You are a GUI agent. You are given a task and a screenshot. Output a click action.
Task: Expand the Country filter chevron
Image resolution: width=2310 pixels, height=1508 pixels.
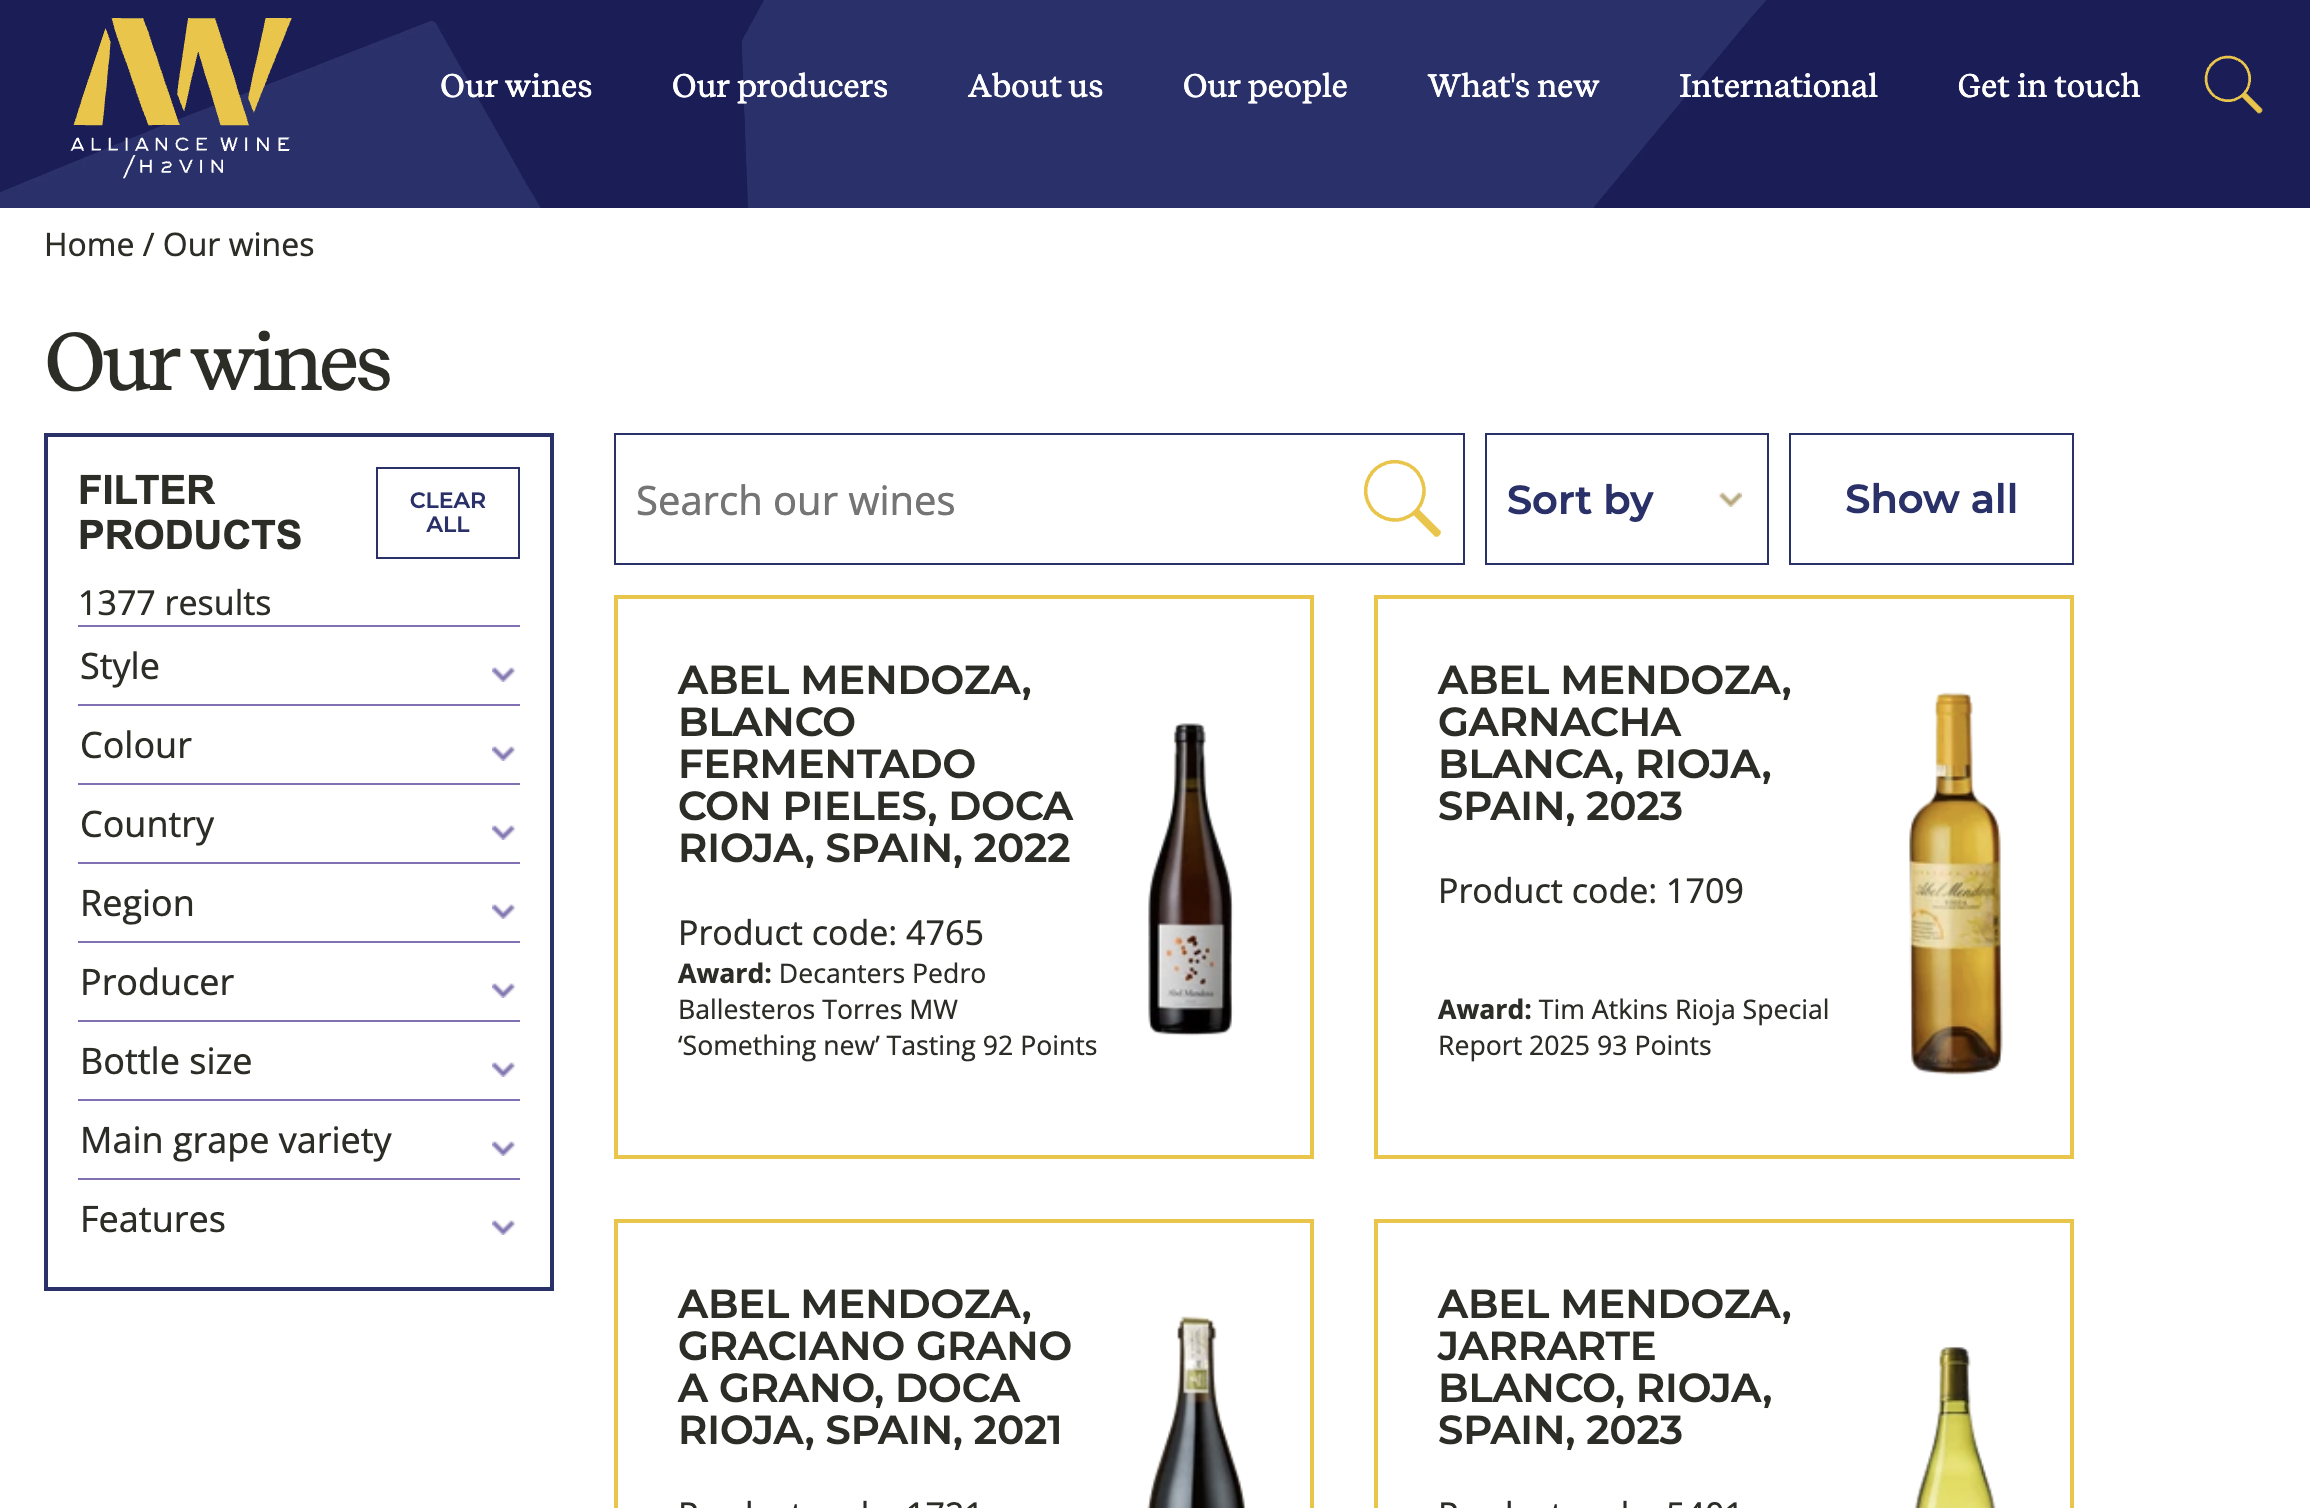pyautogui.click(x=503, y=831)
